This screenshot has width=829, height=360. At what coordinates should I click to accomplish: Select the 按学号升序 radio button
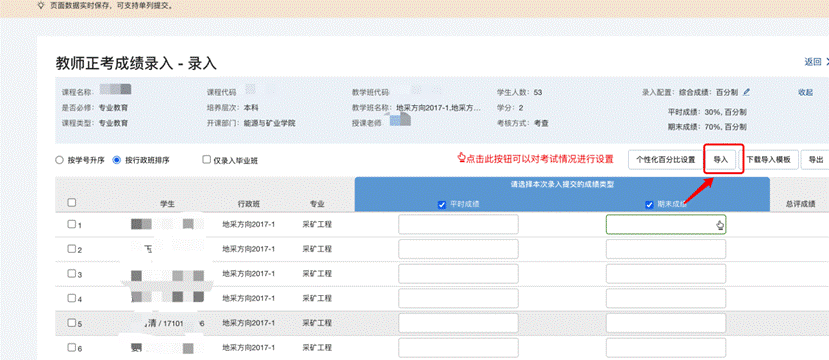[60, 160]
